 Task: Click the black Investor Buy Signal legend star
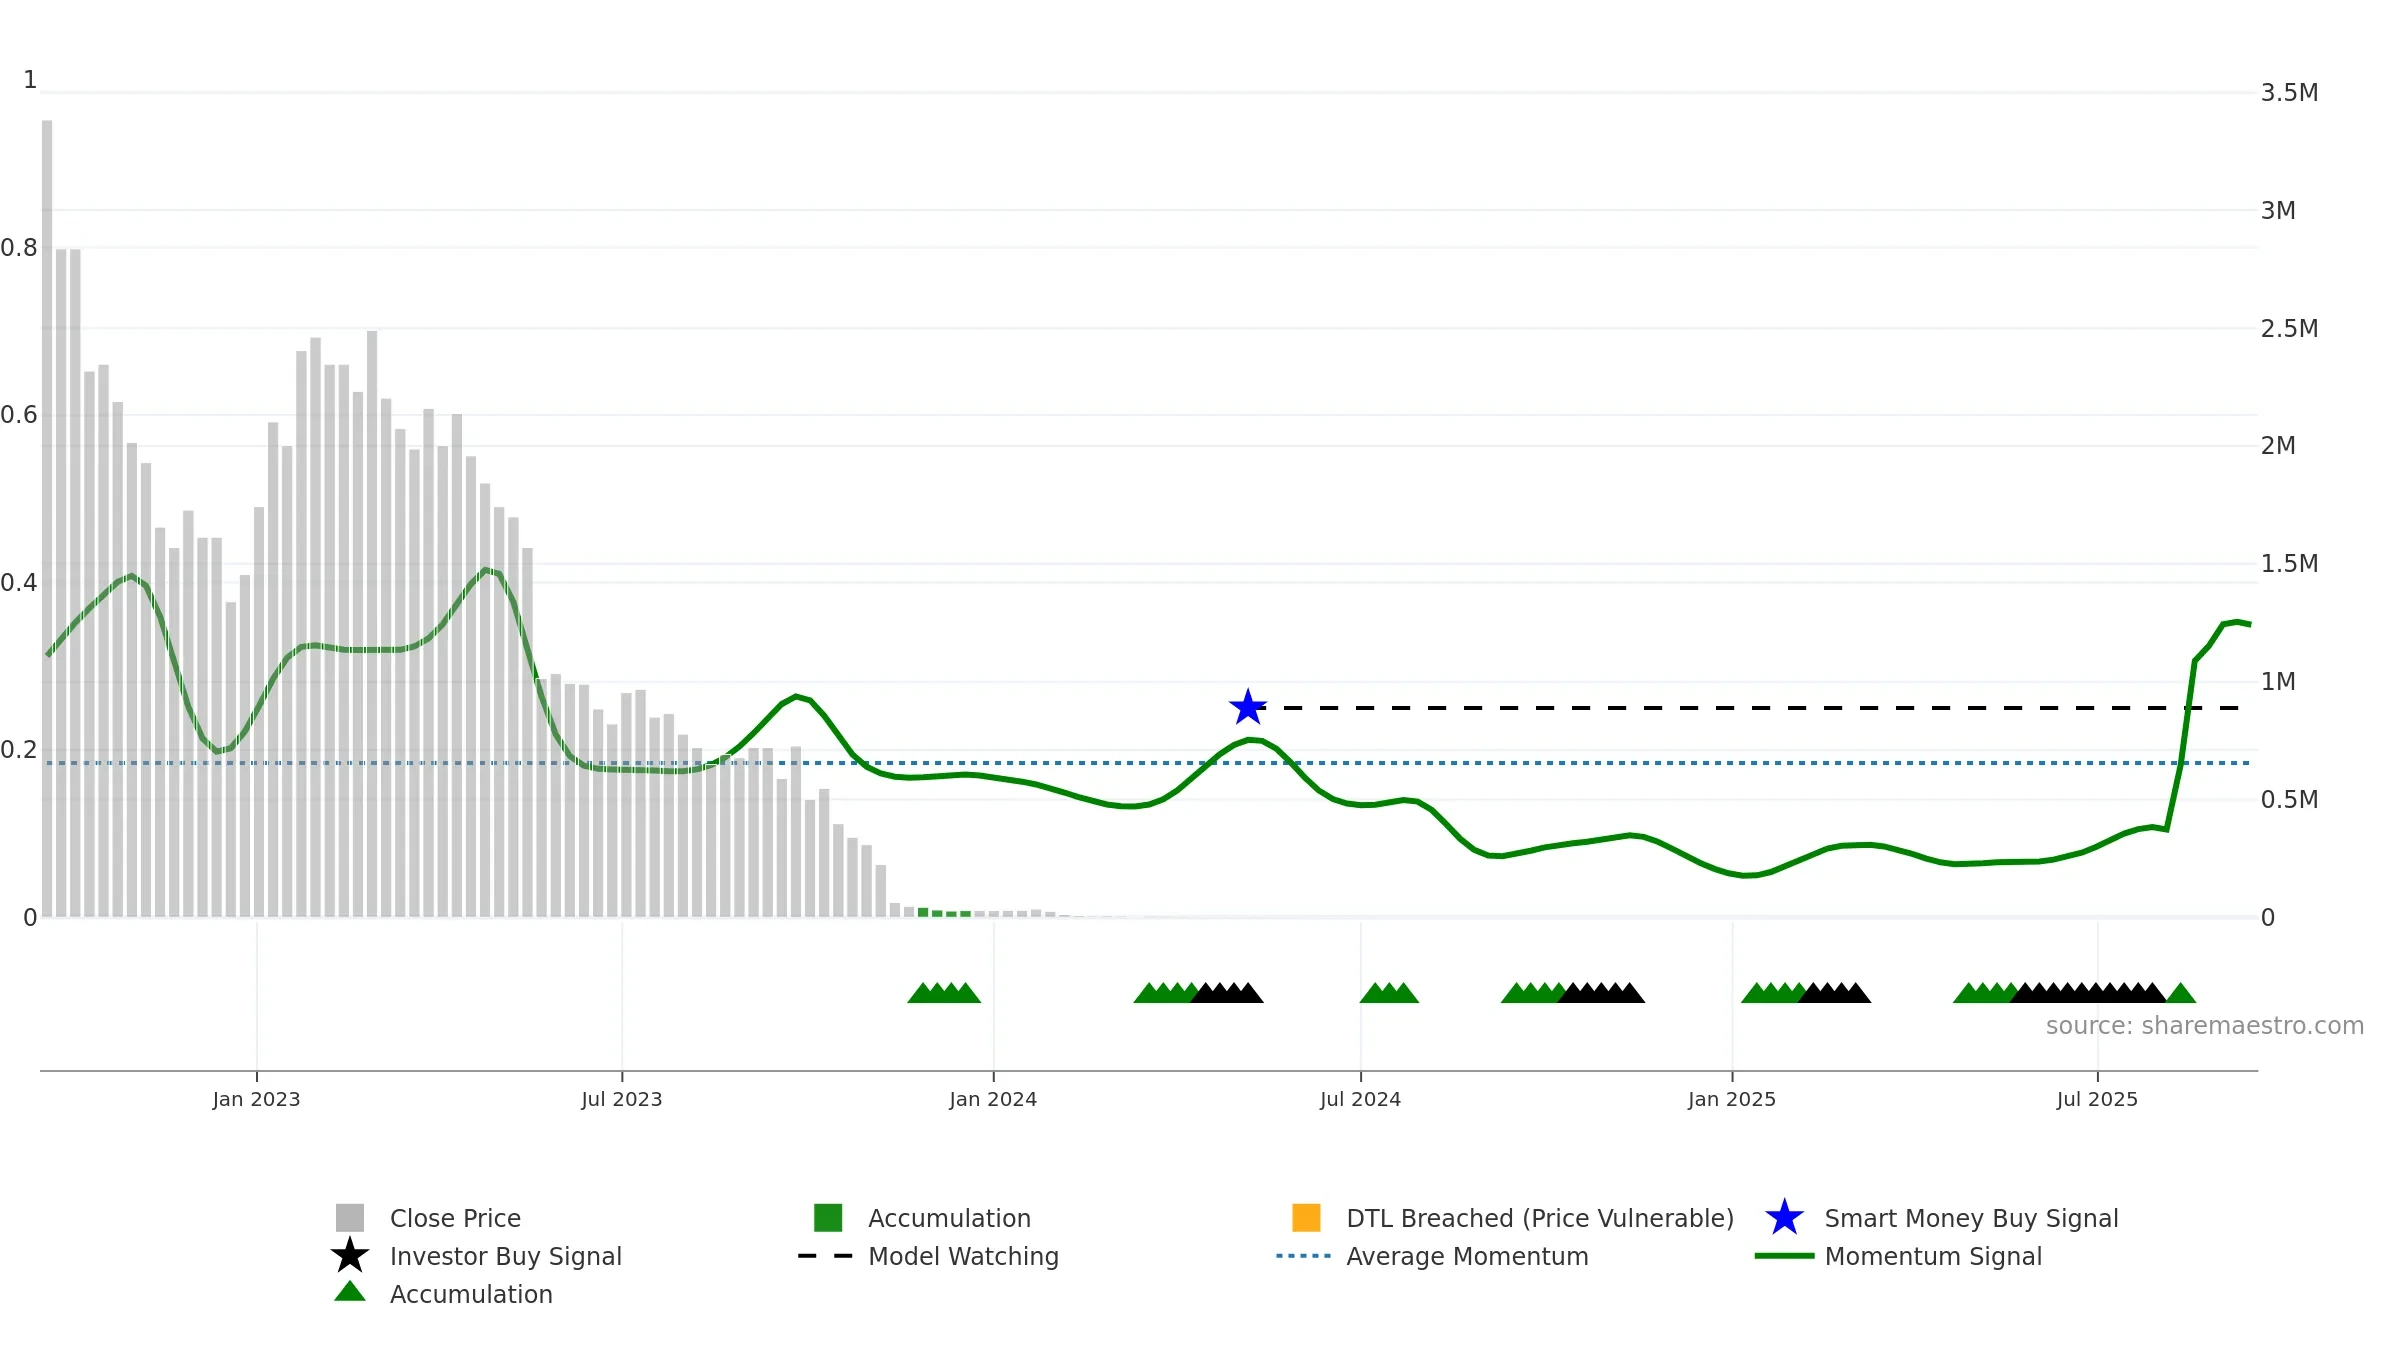[x=350, y=1255]
